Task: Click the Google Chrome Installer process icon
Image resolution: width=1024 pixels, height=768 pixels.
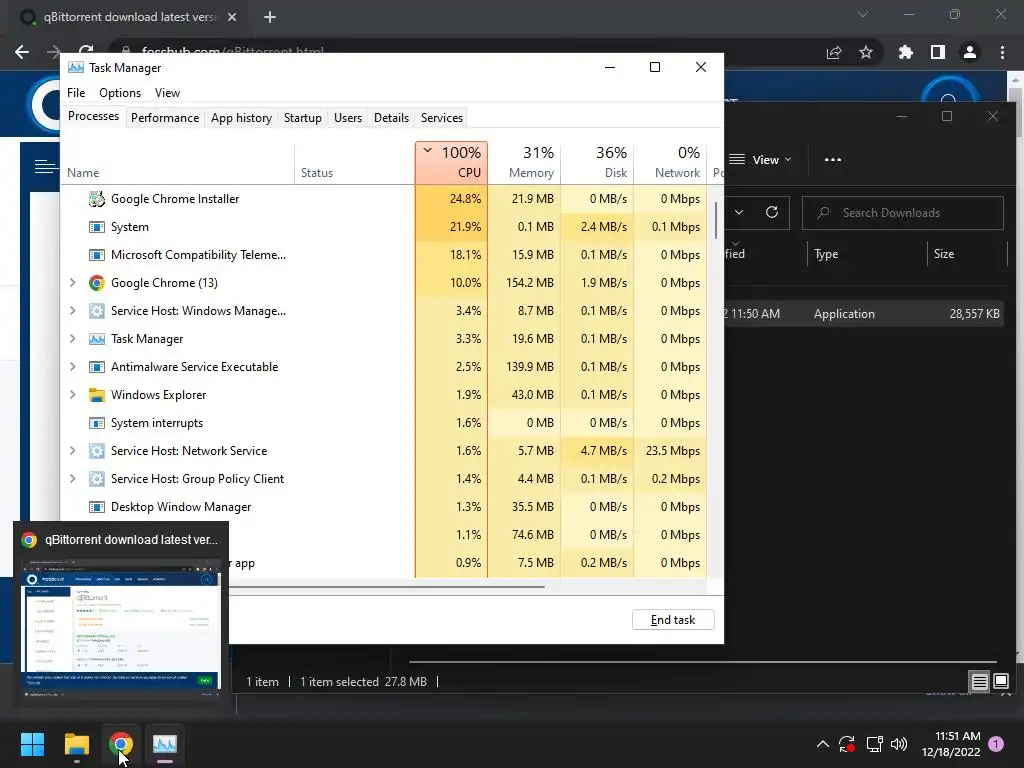Action: 97,199
